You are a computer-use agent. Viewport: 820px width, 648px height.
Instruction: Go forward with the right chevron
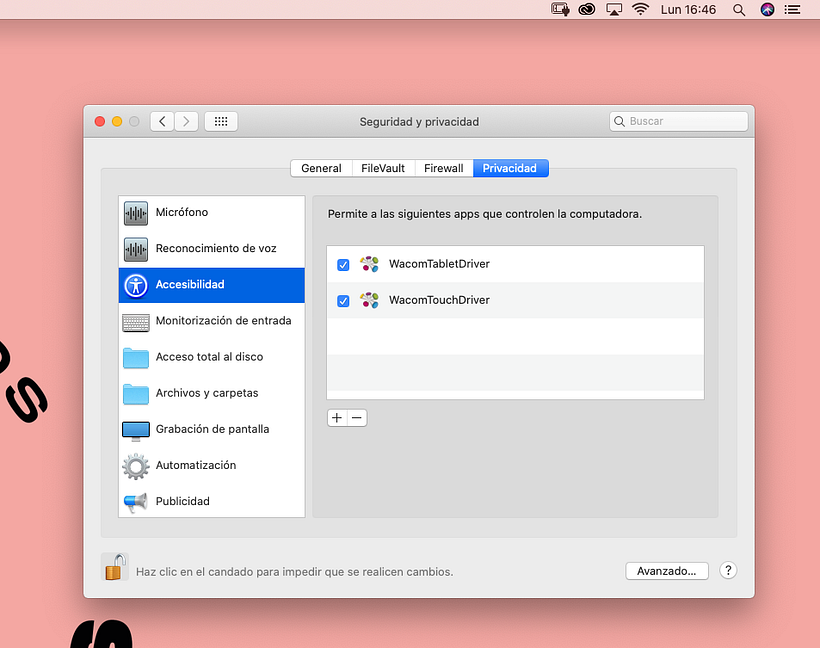click(186, 122)
